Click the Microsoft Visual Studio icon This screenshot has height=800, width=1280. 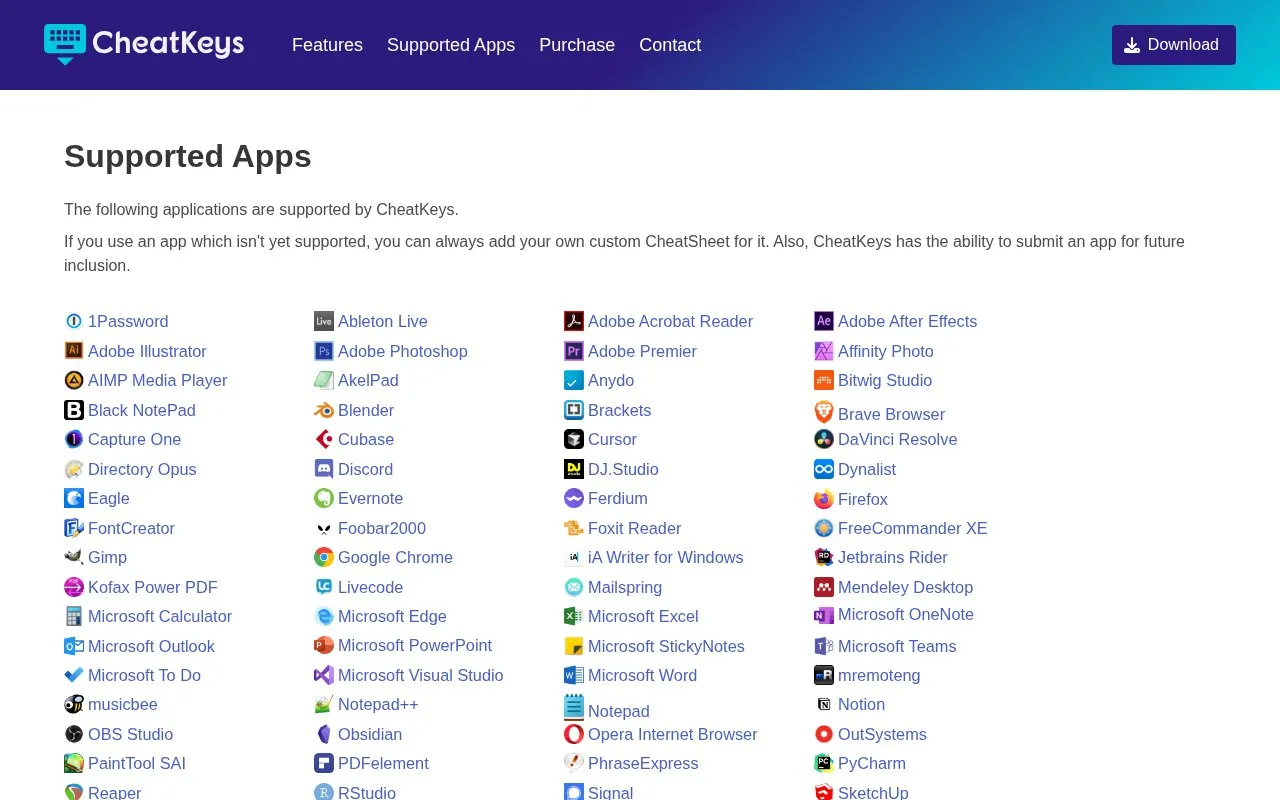[324, 675]
